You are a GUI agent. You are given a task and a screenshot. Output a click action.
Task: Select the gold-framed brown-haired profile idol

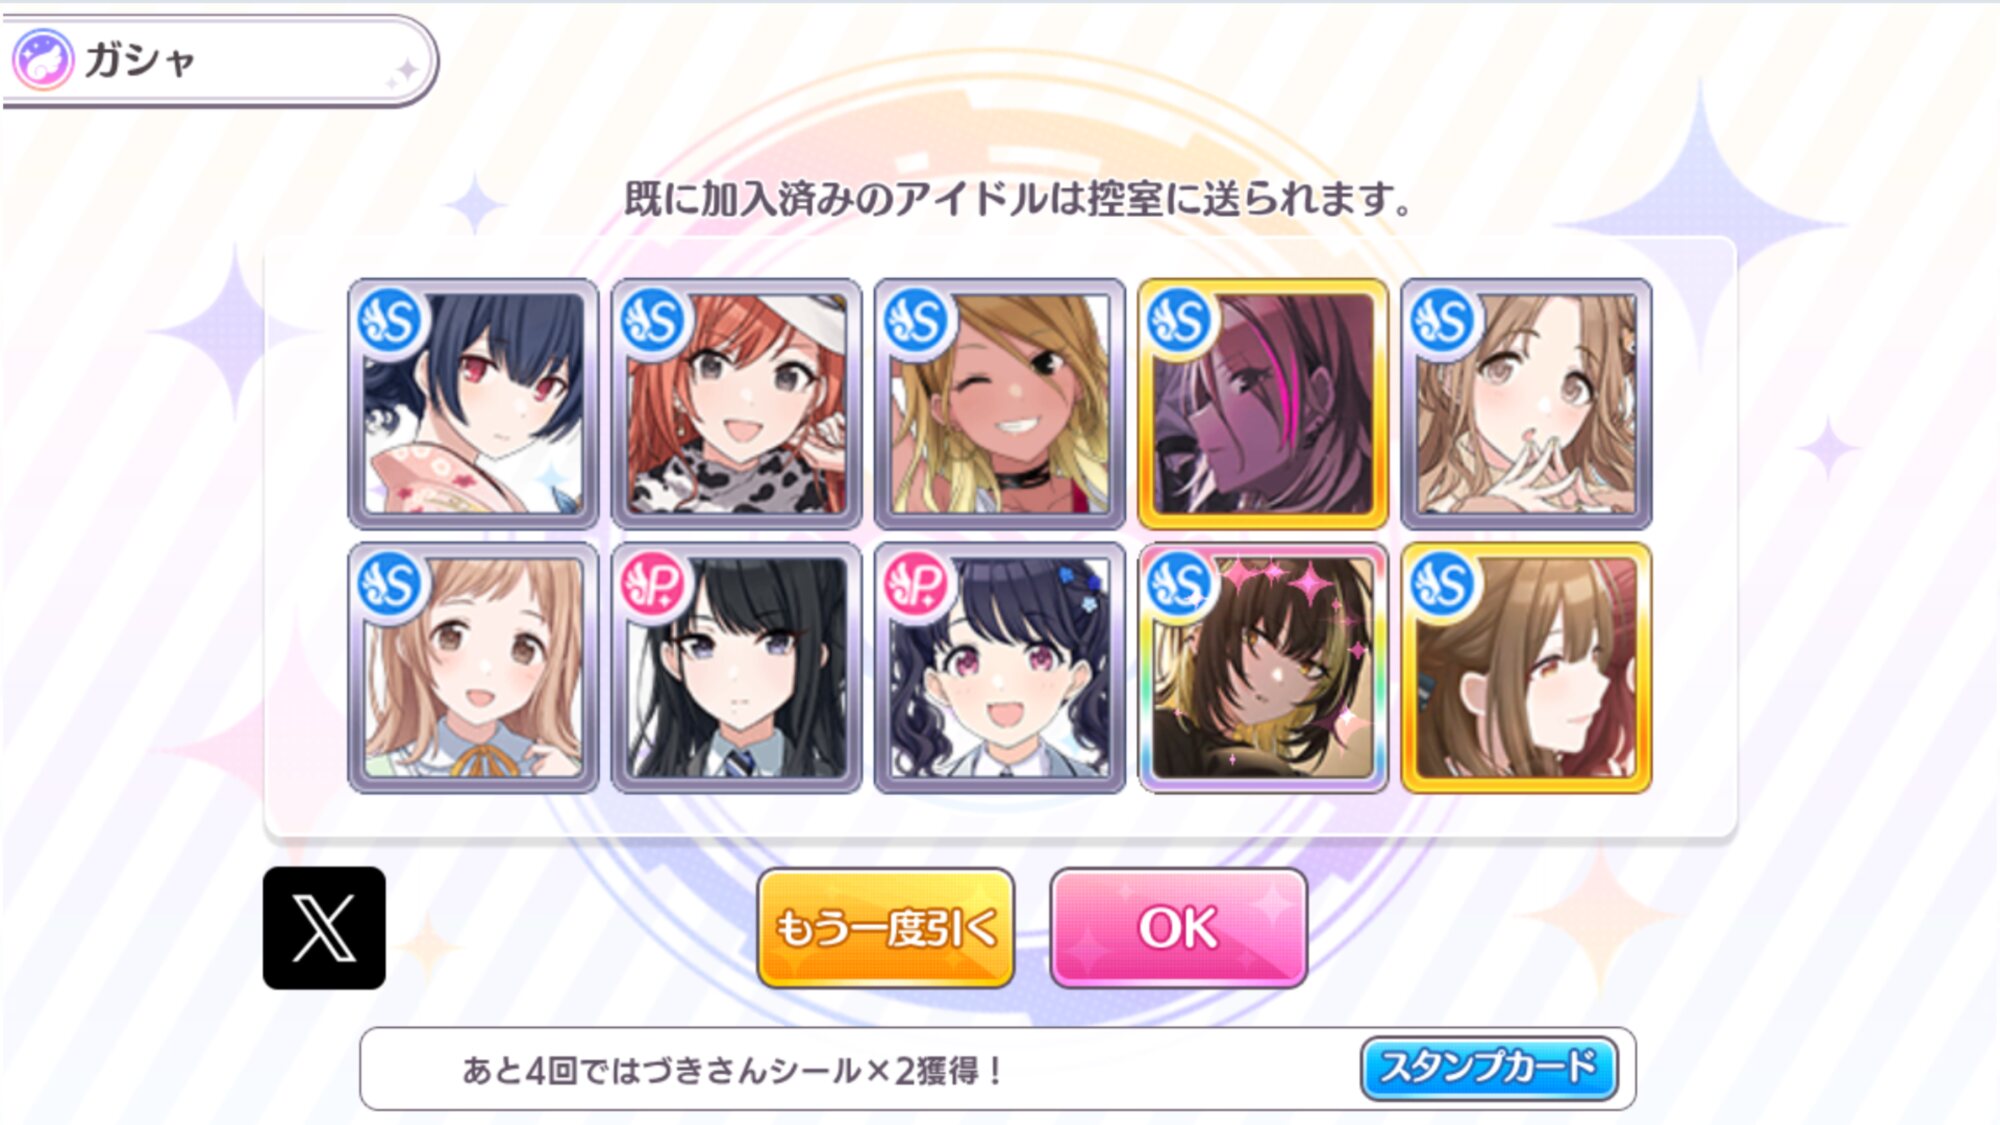[x=1526, y=668]
